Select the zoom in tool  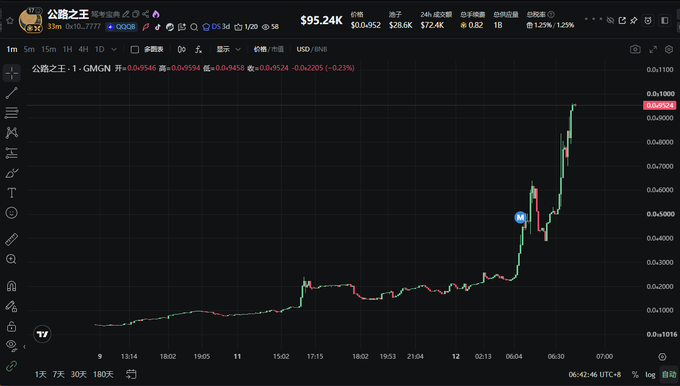click(12, 259)
